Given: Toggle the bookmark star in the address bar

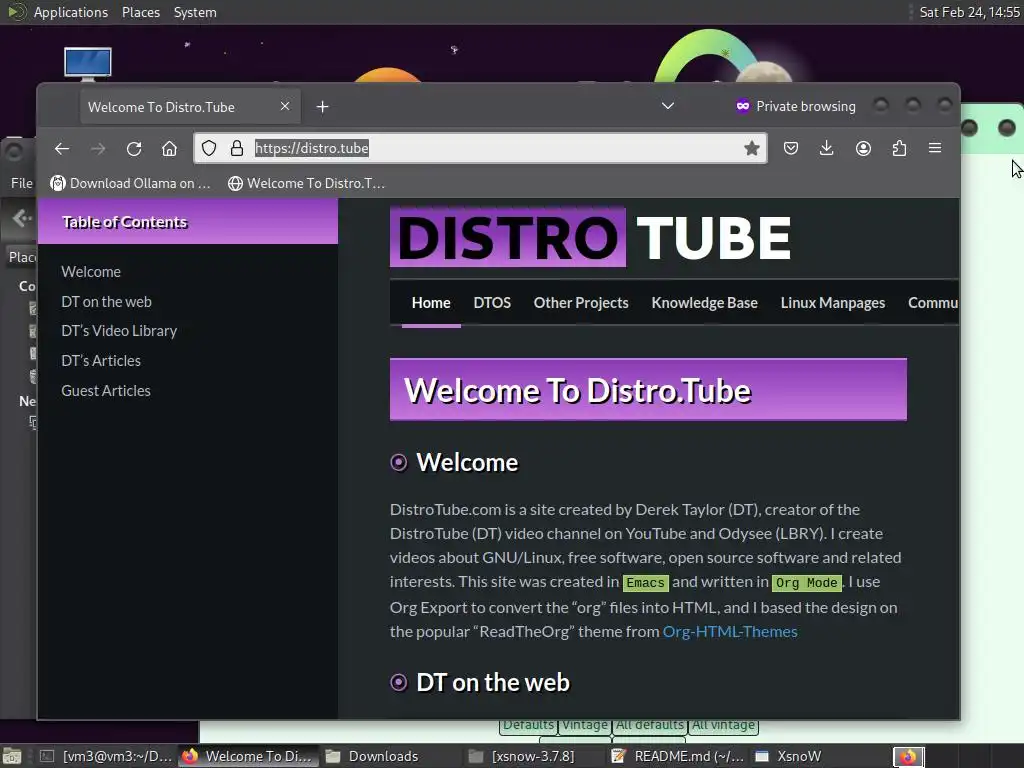Looking at the screenshot, I should pos(752,148).
